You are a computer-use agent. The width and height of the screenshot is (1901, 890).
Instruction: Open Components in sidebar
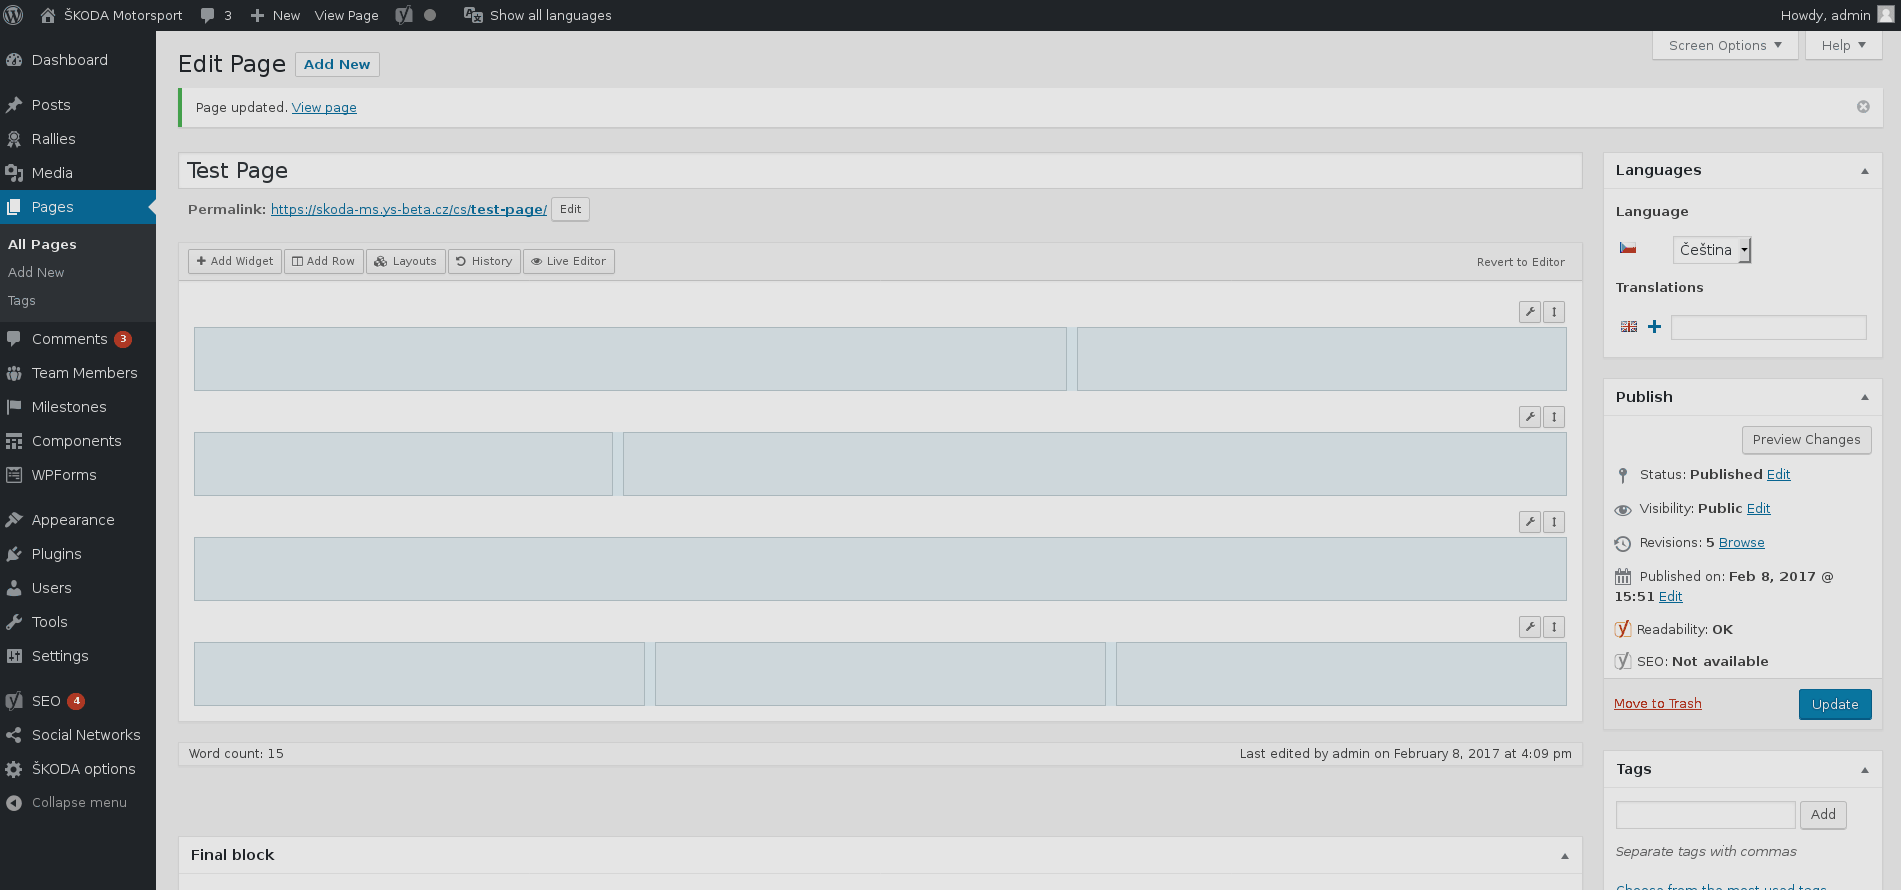tap(78, 441)
